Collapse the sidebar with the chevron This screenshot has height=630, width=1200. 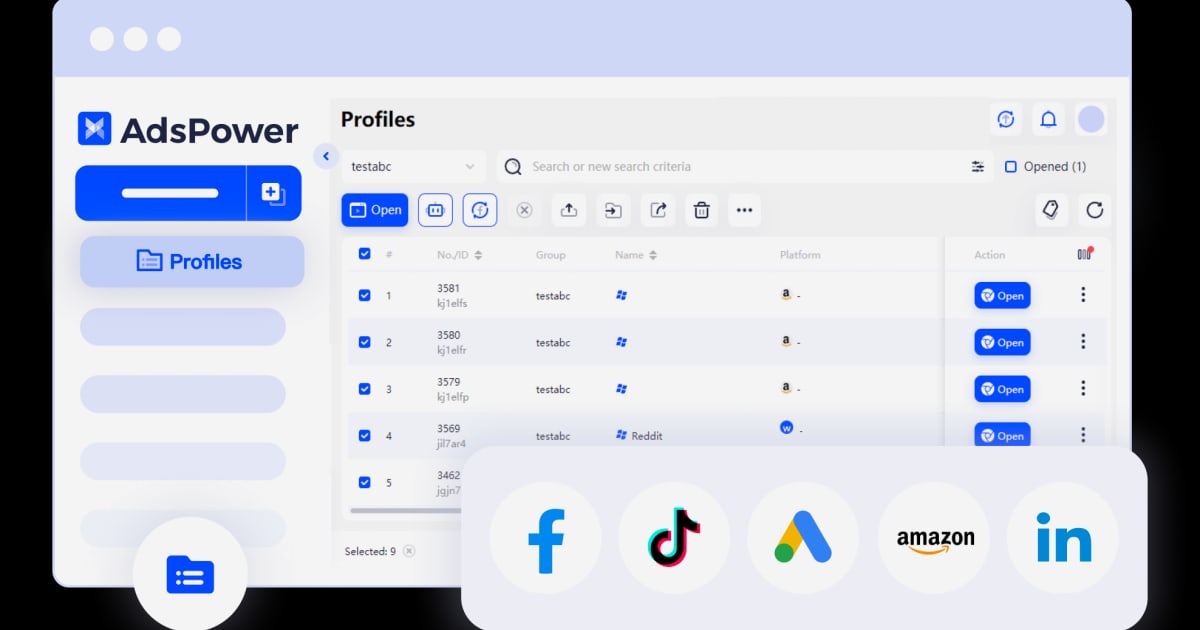[x=325, y=156]
